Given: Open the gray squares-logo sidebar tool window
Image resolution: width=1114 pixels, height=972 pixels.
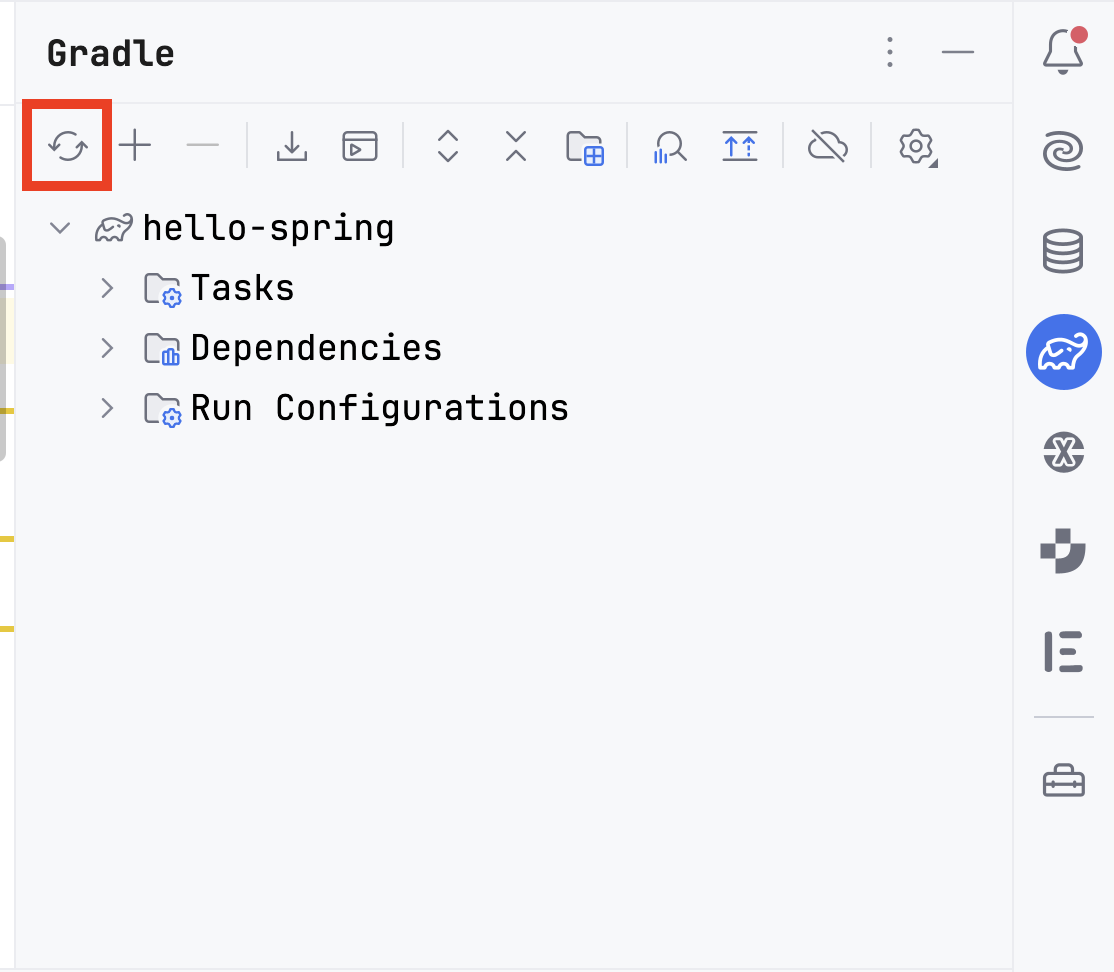Looking at the screenshot, I should pyautogui.click(x=1064, y=551).
